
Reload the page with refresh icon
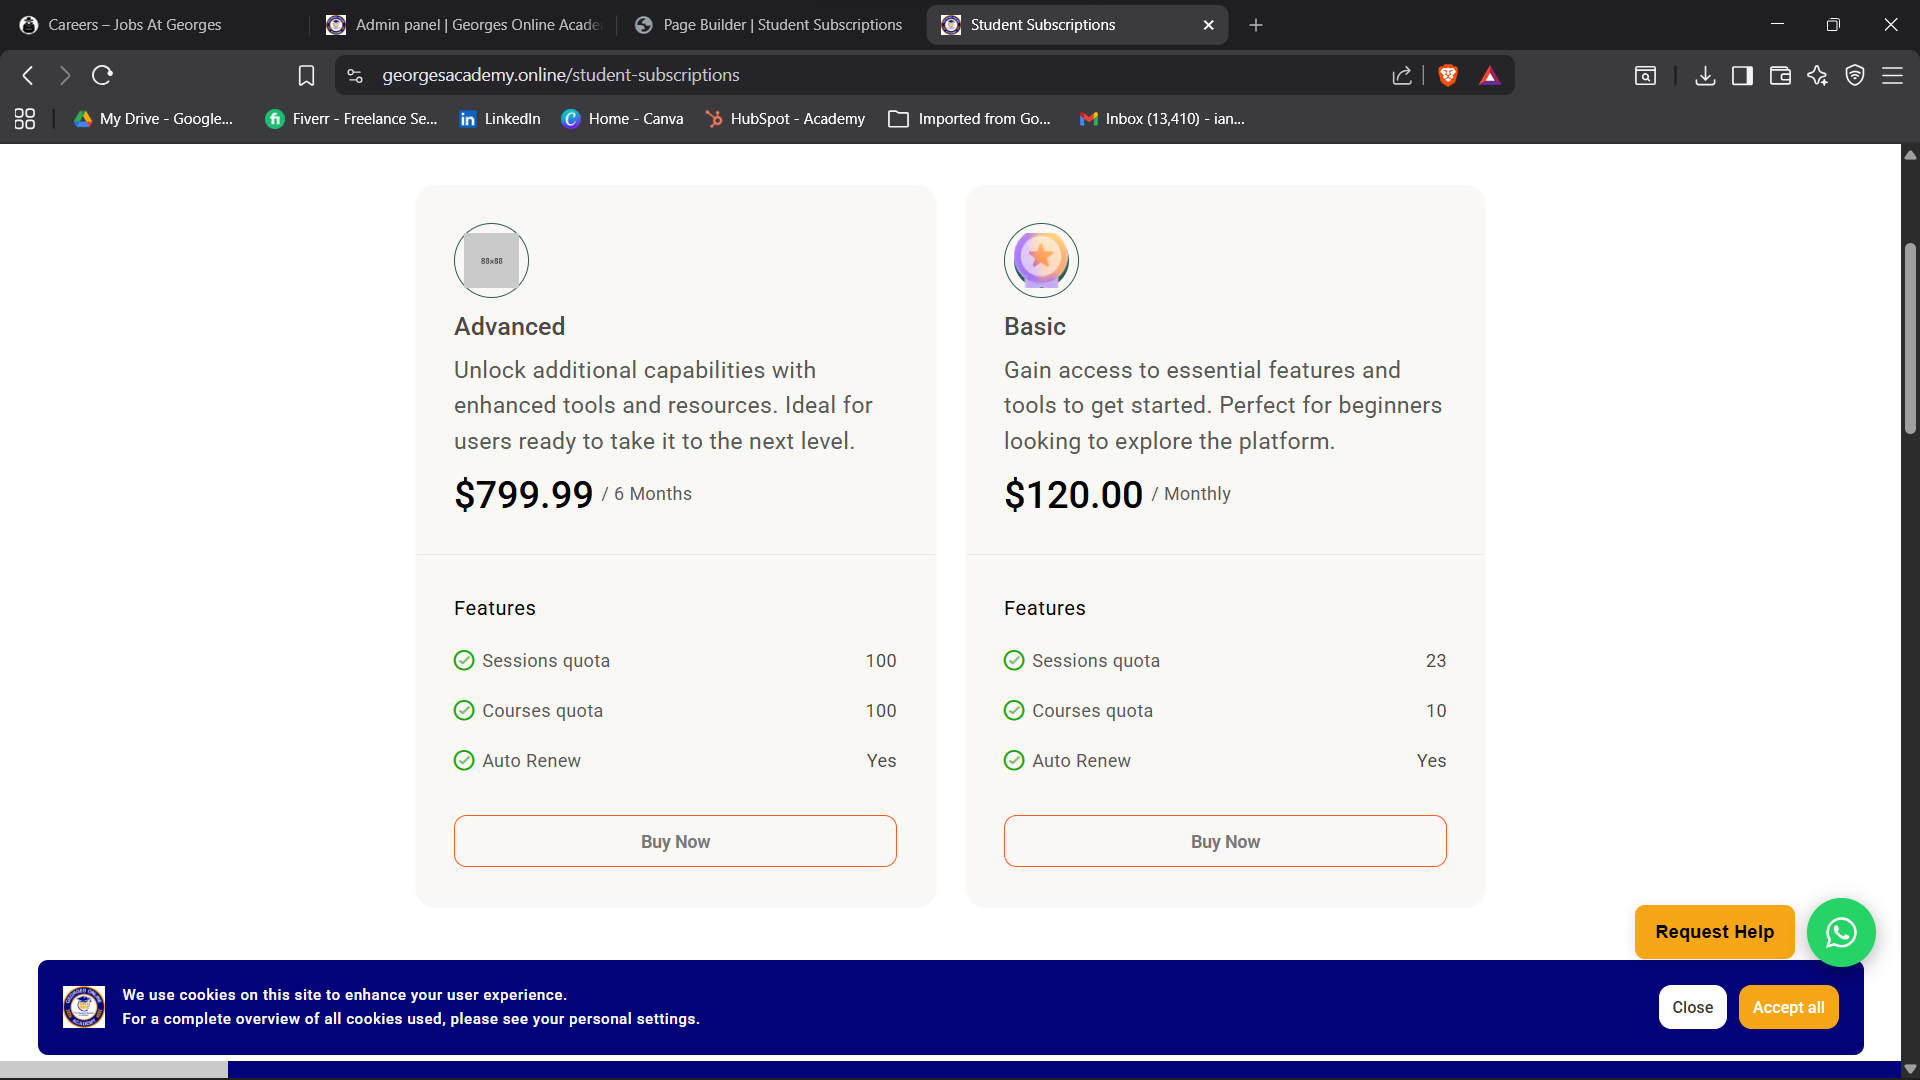[102, 75]
